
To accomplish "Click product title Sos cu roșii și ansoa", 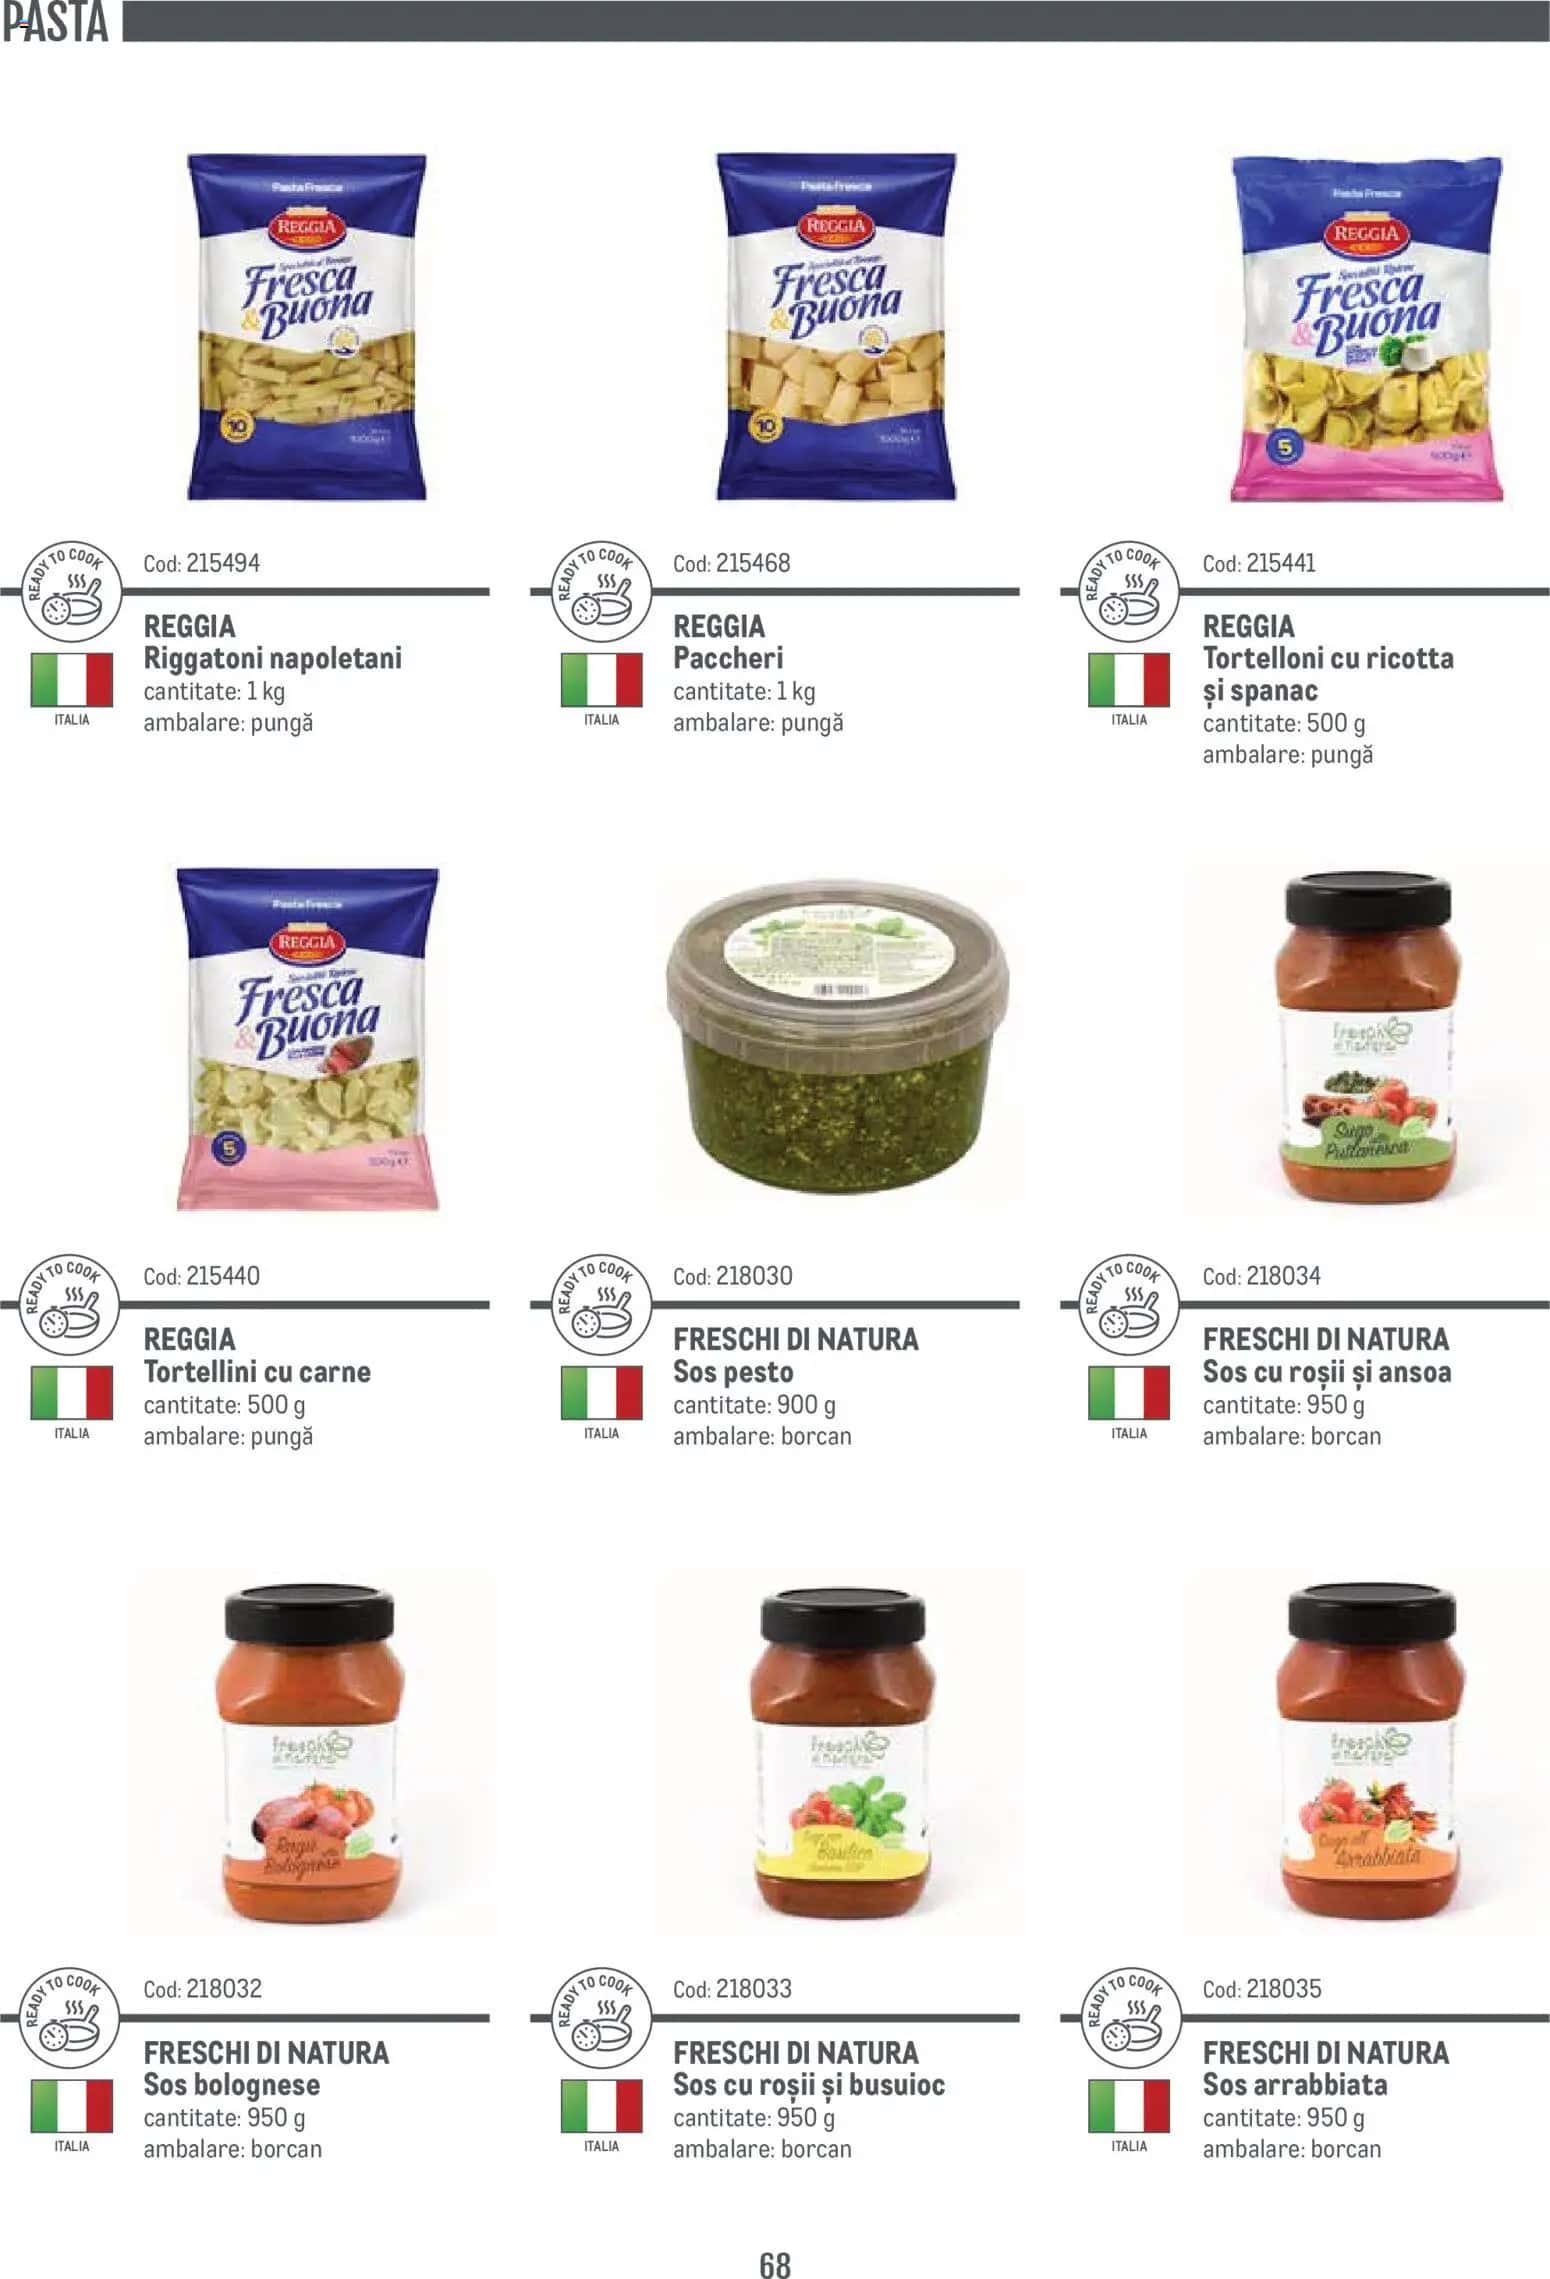I will coord(1327,1372).
